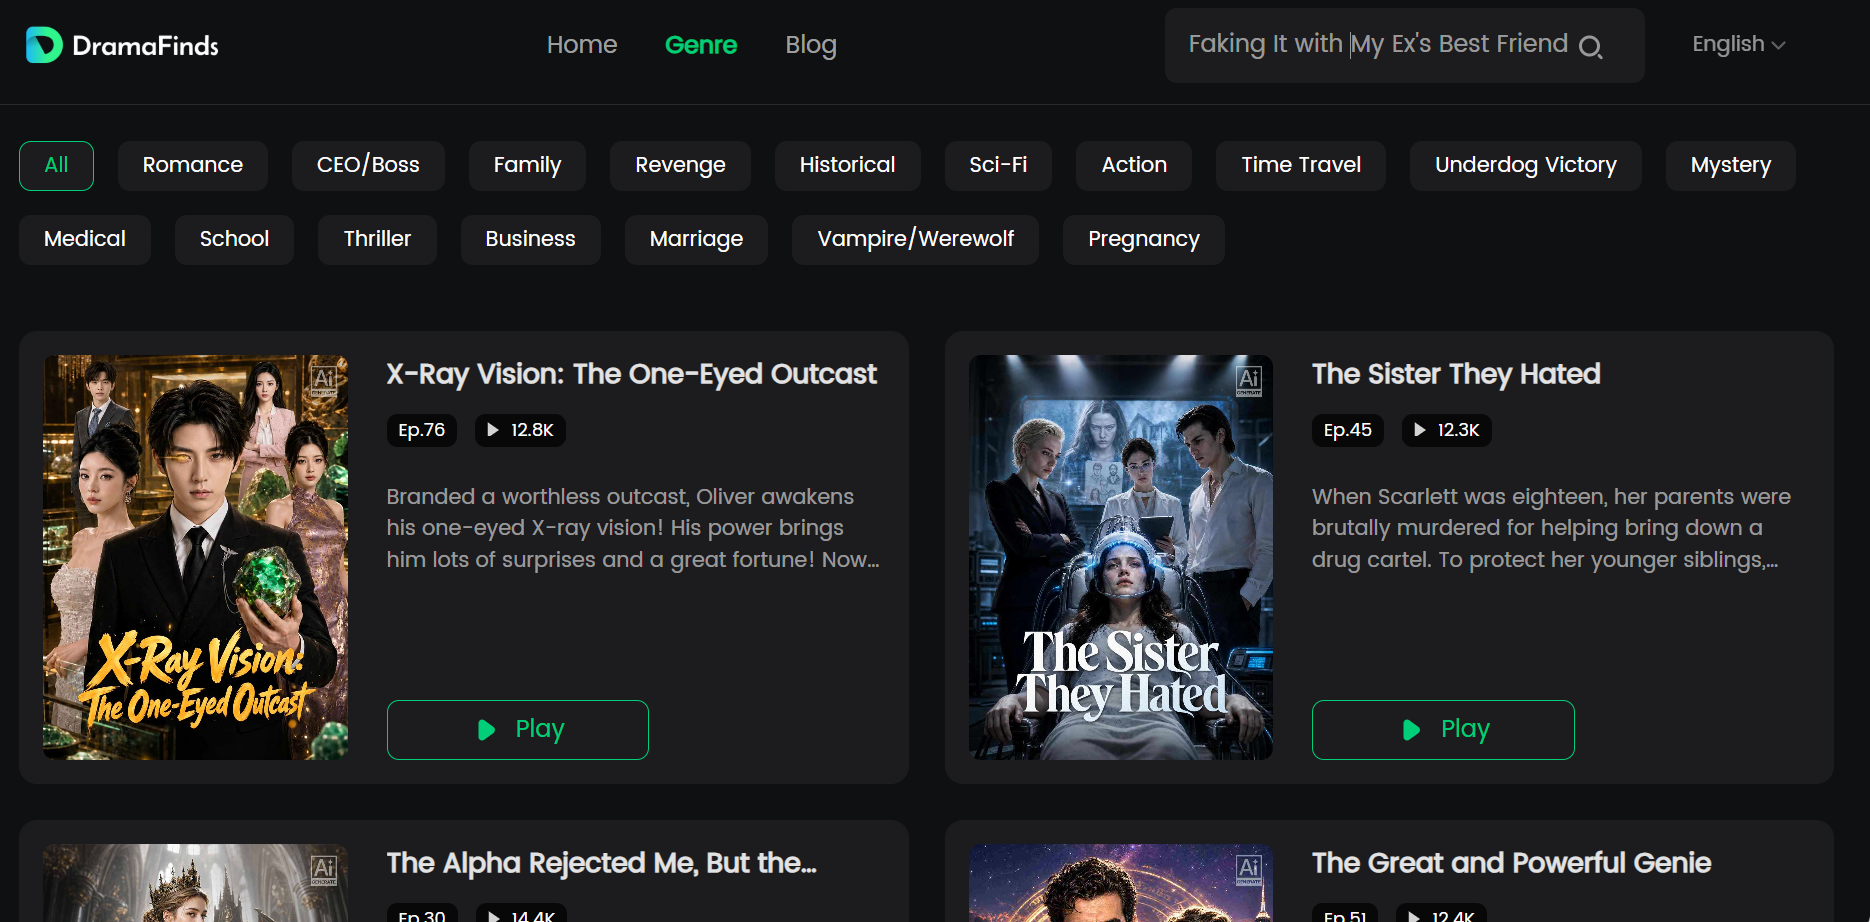The height and width of the screenshot is (922, 1870).
Task: Play X-Ray Vision: The One-Eyed Outcast
Action: [x=518, y=730]
